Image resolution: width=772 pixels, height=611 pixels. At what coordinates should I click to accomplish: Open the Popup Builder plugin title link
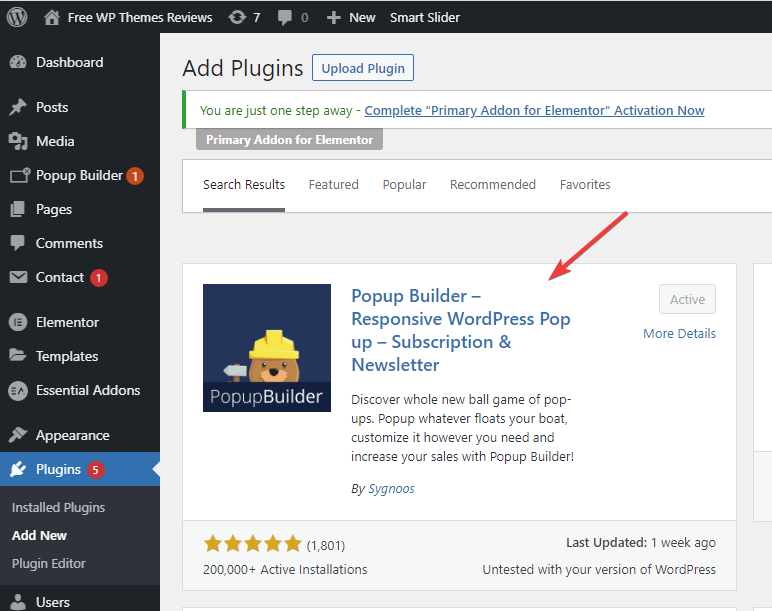(x=460, y=330)
